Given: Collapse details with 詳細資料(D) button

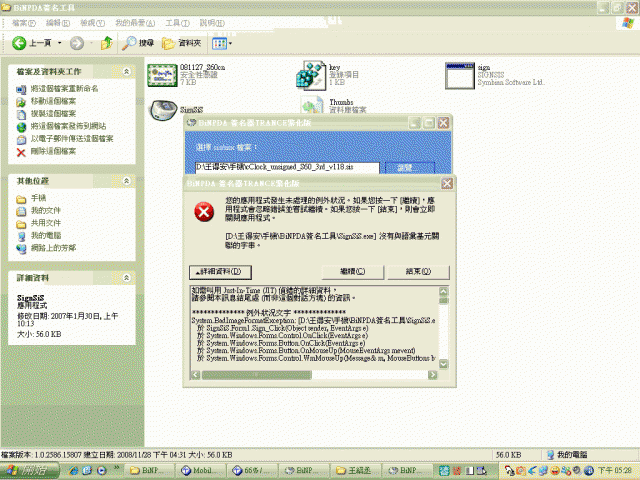Looking at the screenshot, I should (x=220, y=272).
